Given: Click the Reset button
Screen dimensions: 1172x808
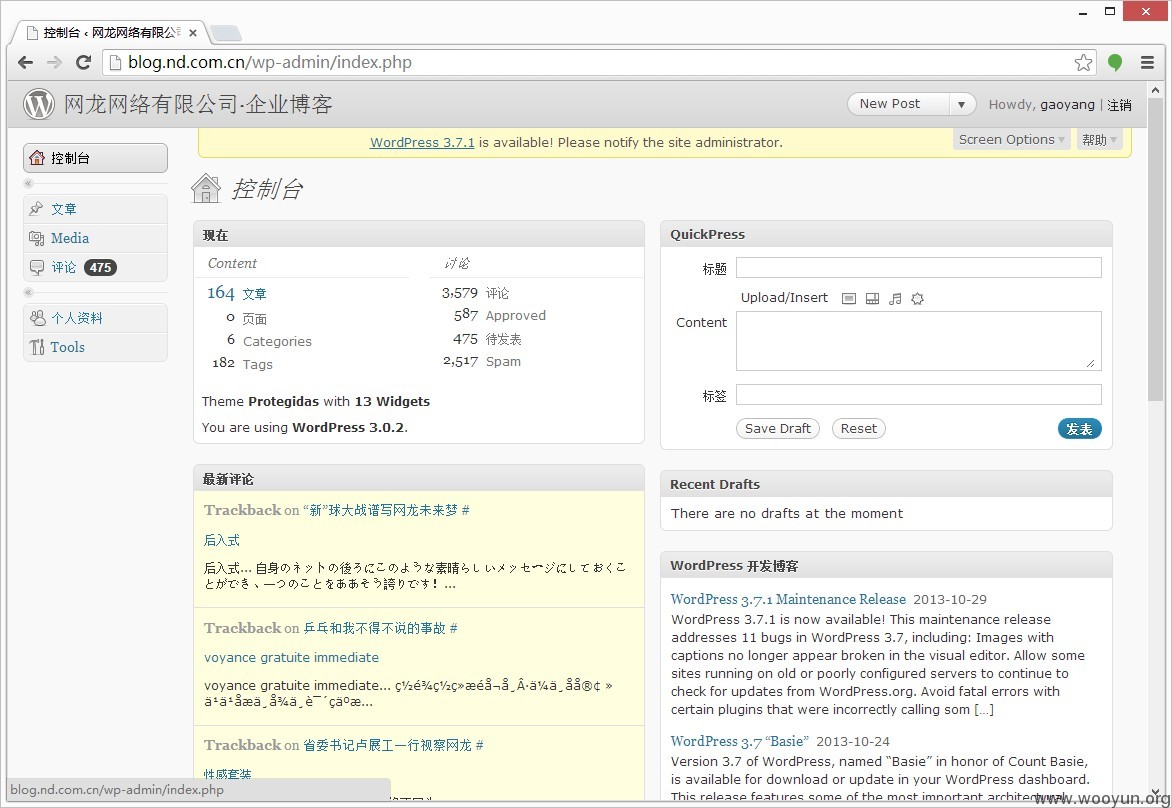Looking at the screenshot, I should point(858,428).
